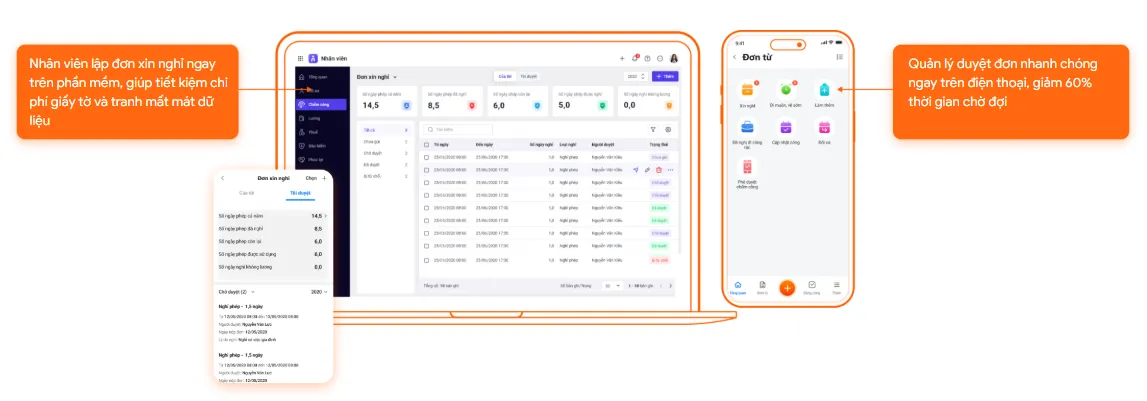Check the last row checkbox in the table

426,260
